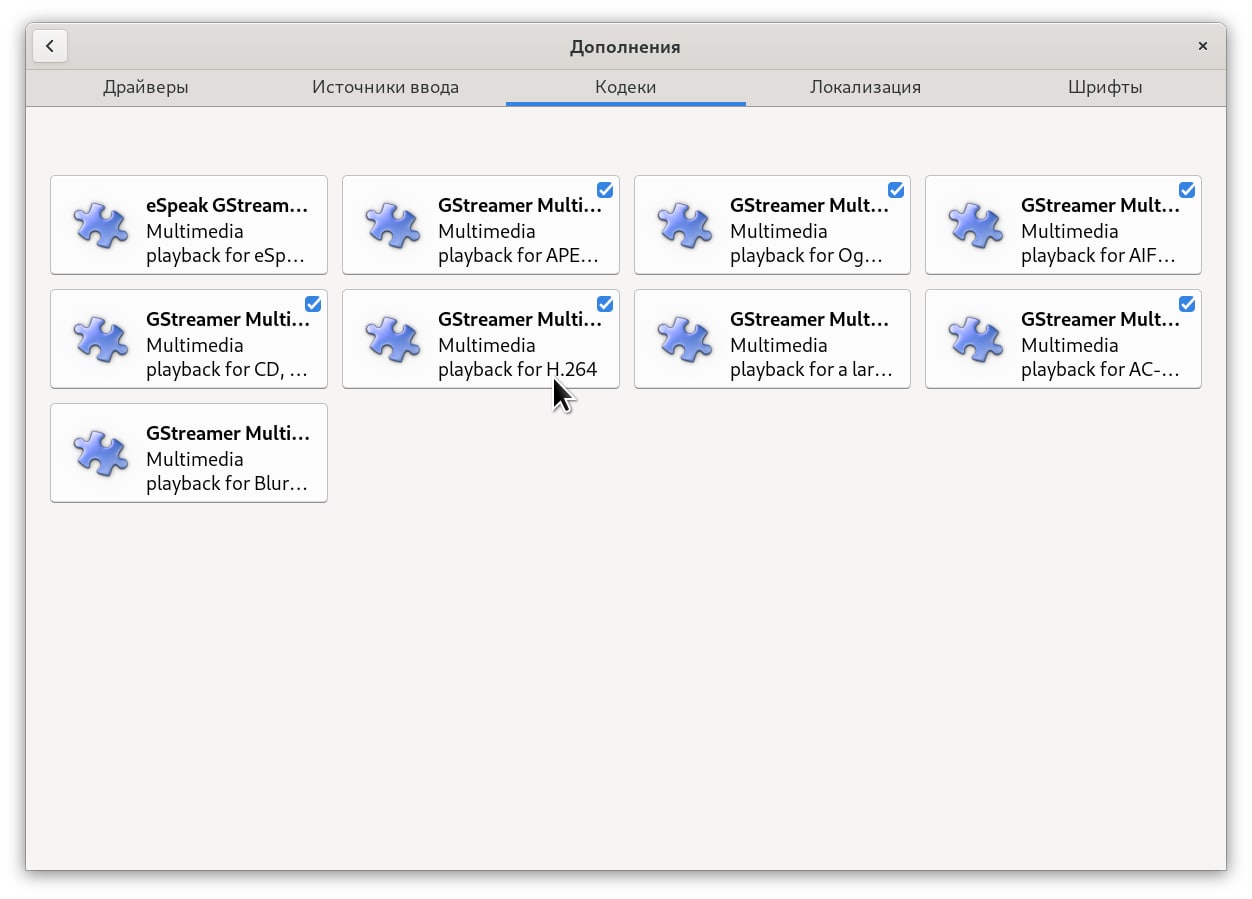The image size is (1252, 899).
Task: Uncheck the AC- playback codec checkbox
Action: [1187, 304]
